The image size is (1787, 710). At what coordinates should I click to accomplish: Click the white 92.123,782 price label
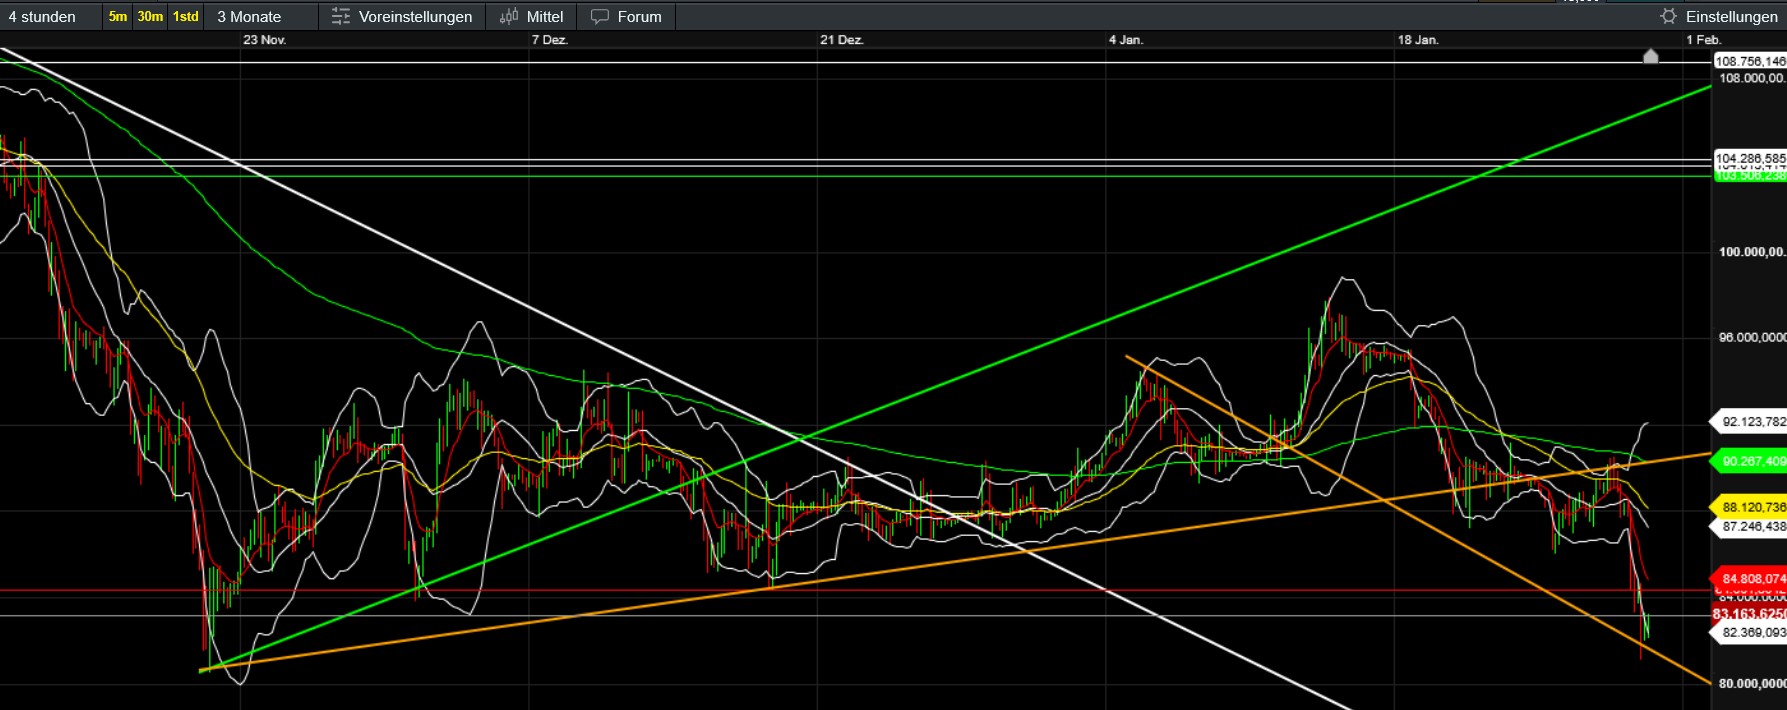click(1752, 422)
